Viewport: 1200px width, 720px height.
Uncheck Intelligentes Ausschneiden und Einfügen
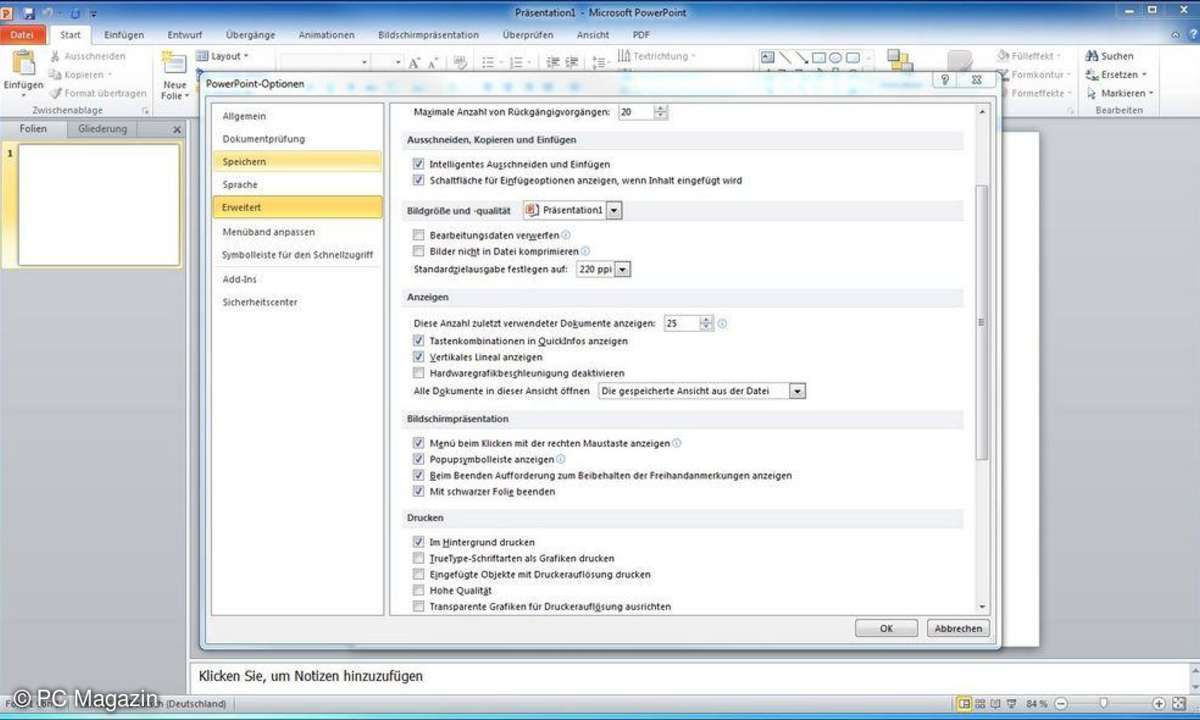coord(419,164)
